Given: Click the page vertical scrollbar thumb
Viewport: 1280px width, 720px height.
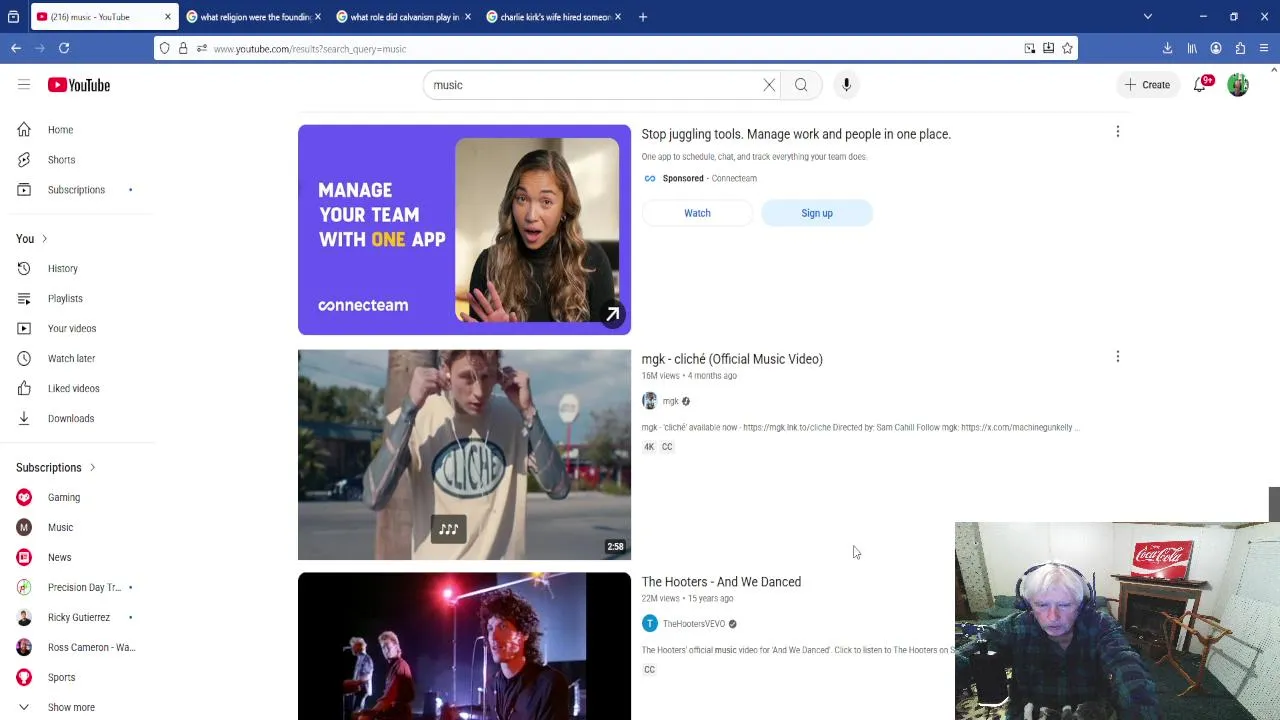Looking at the screenshot, I should [x=1274, y=504].
